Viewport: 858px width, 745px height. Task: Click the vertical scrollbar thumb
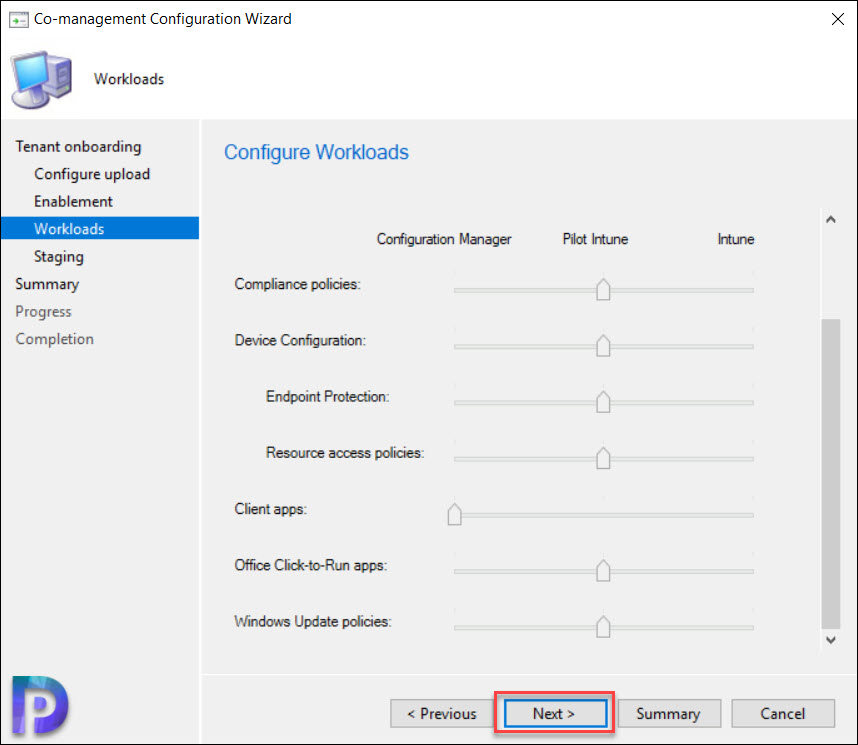coord(831,474)
